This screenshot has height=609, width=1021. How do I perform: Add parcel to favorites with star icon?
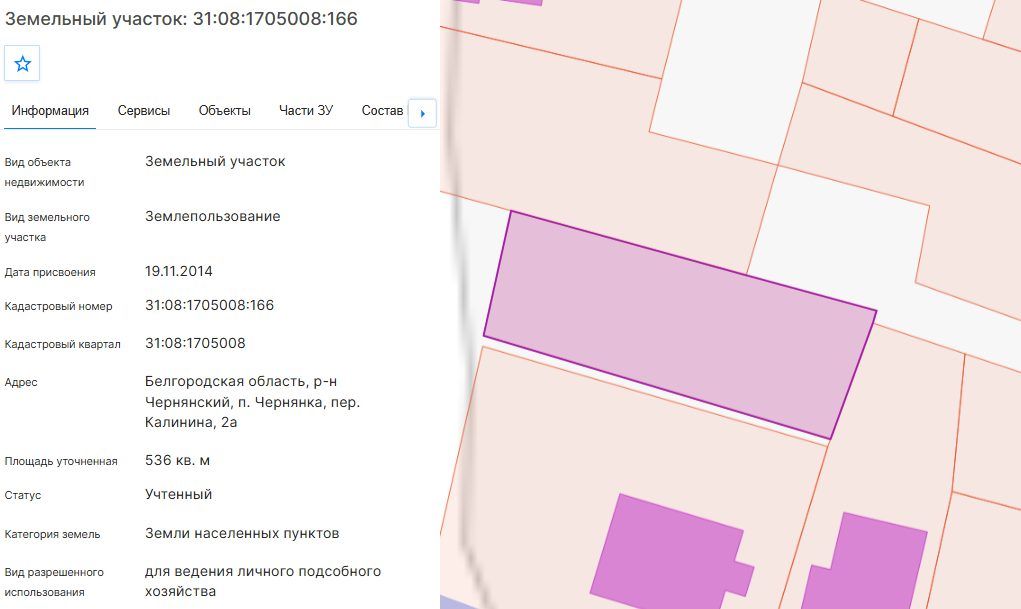22,63
